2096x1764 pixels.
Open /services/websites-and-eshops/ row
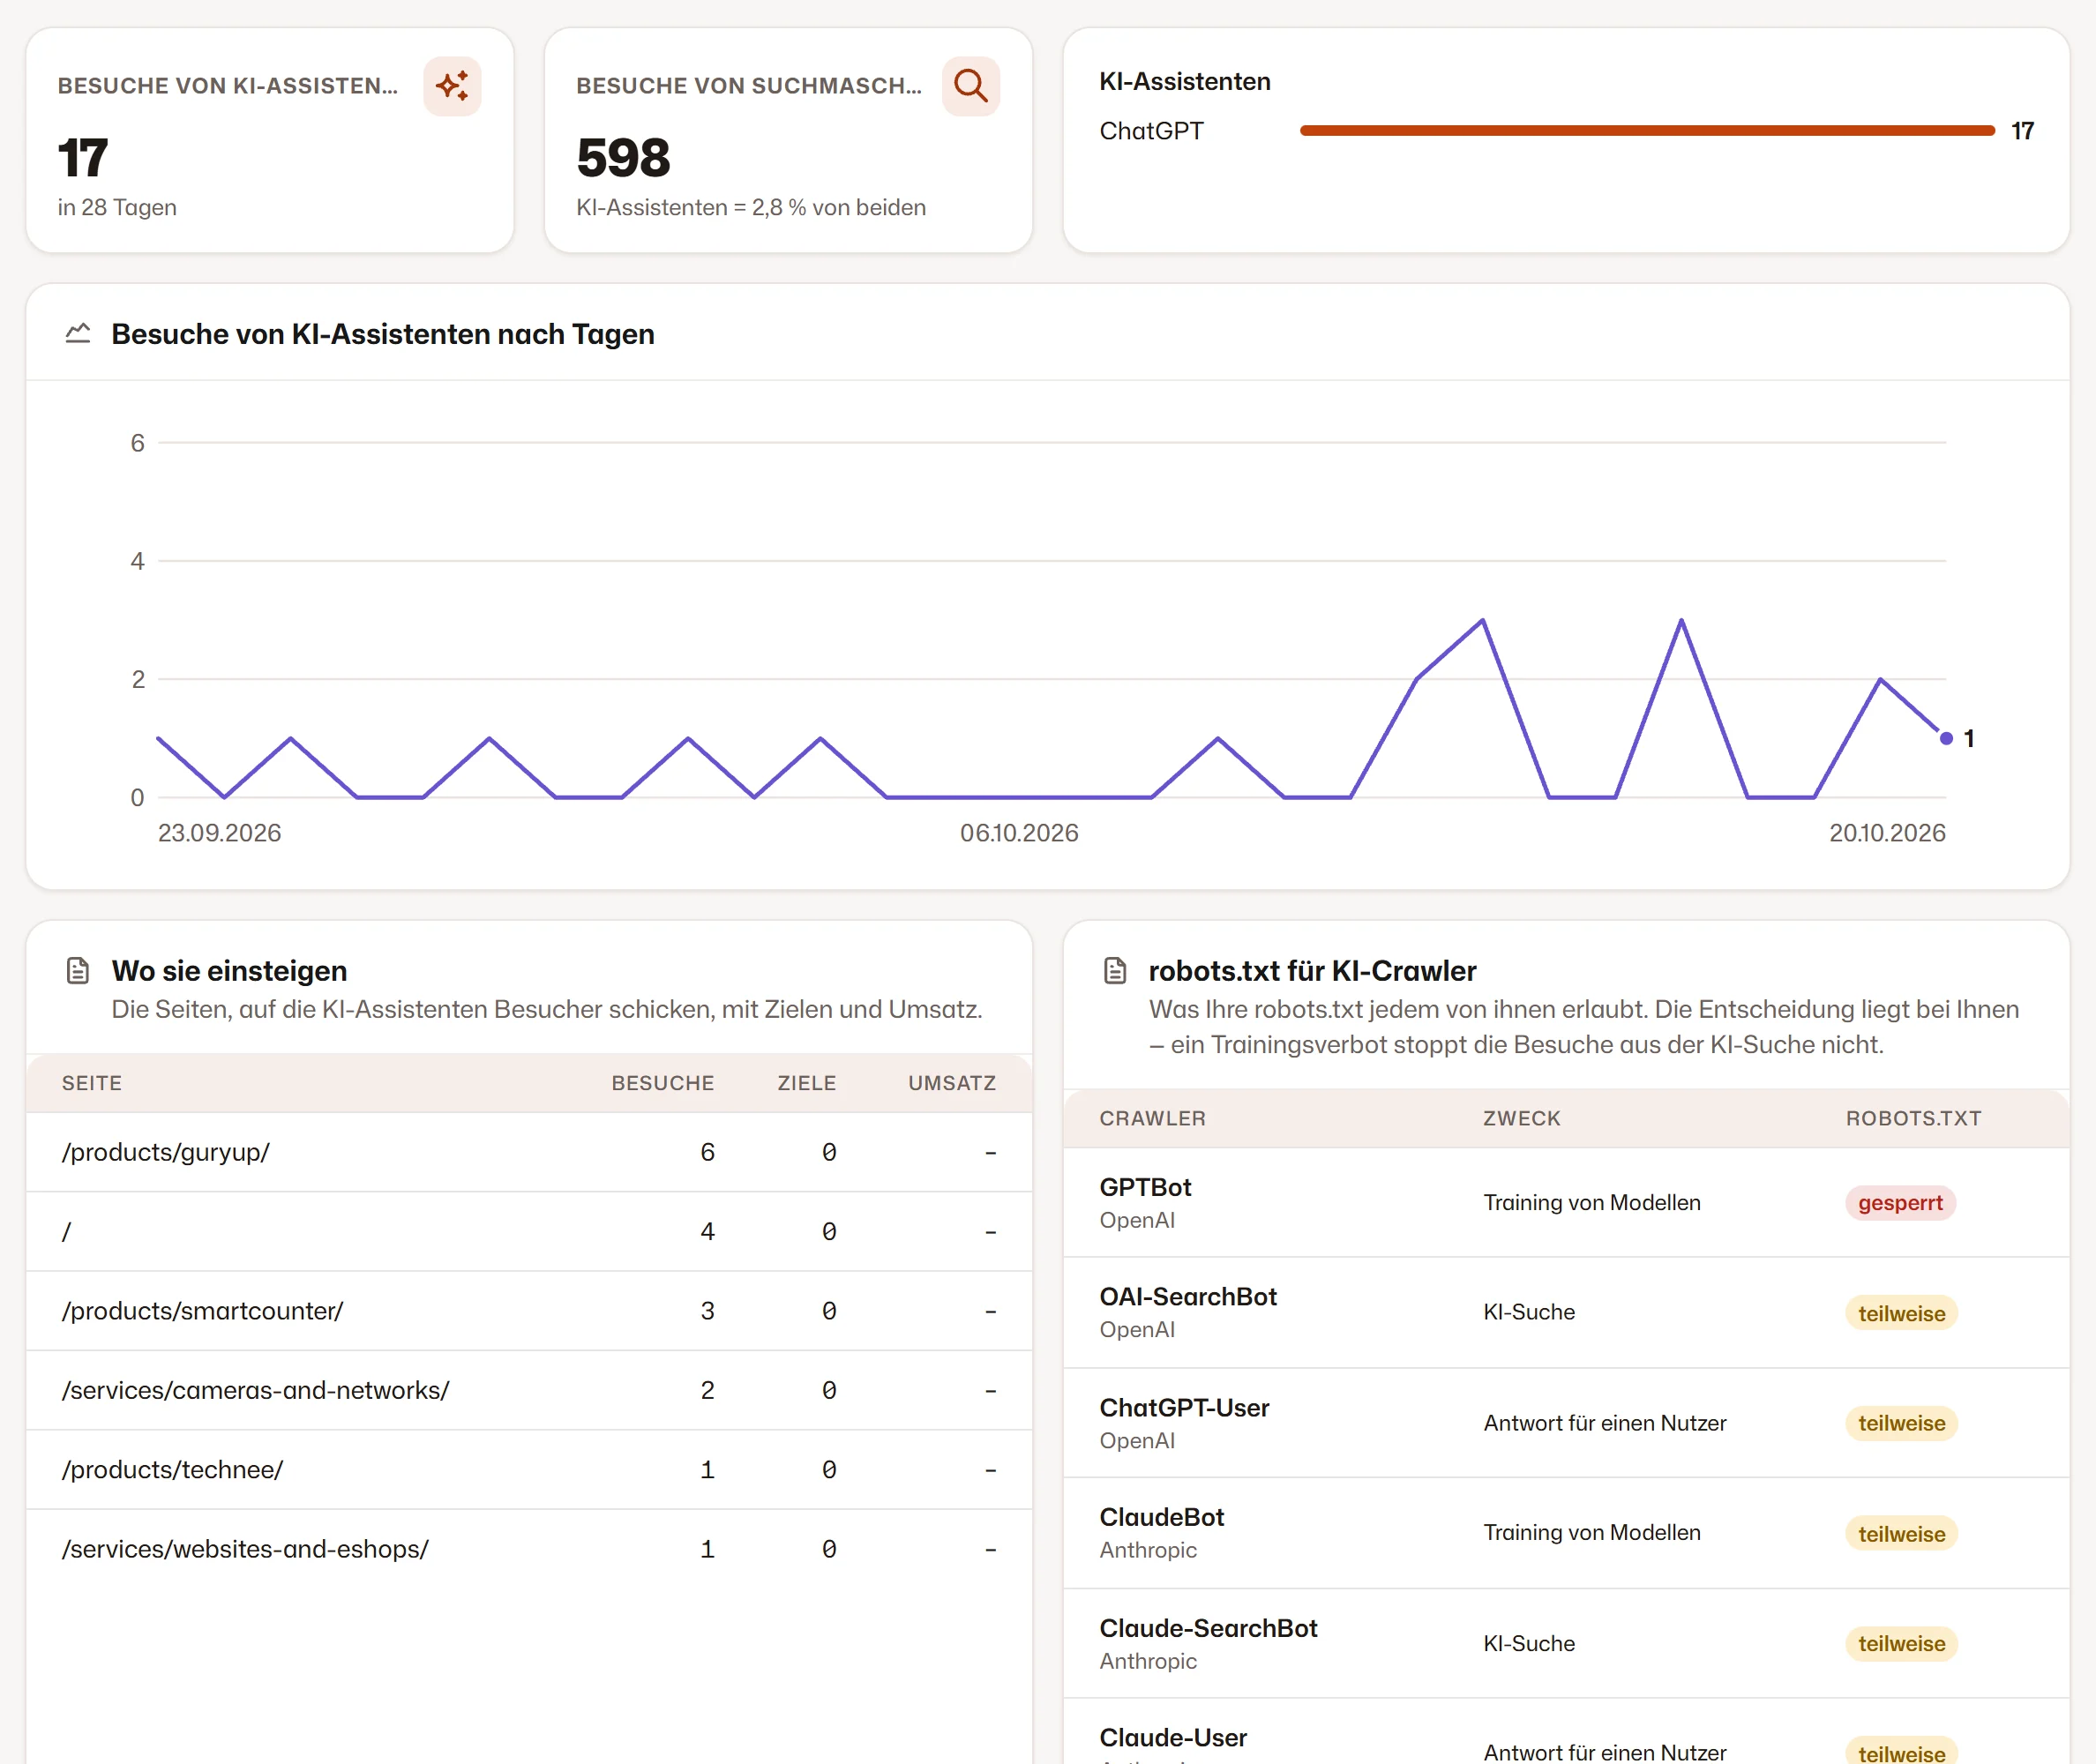(529, 1549)
